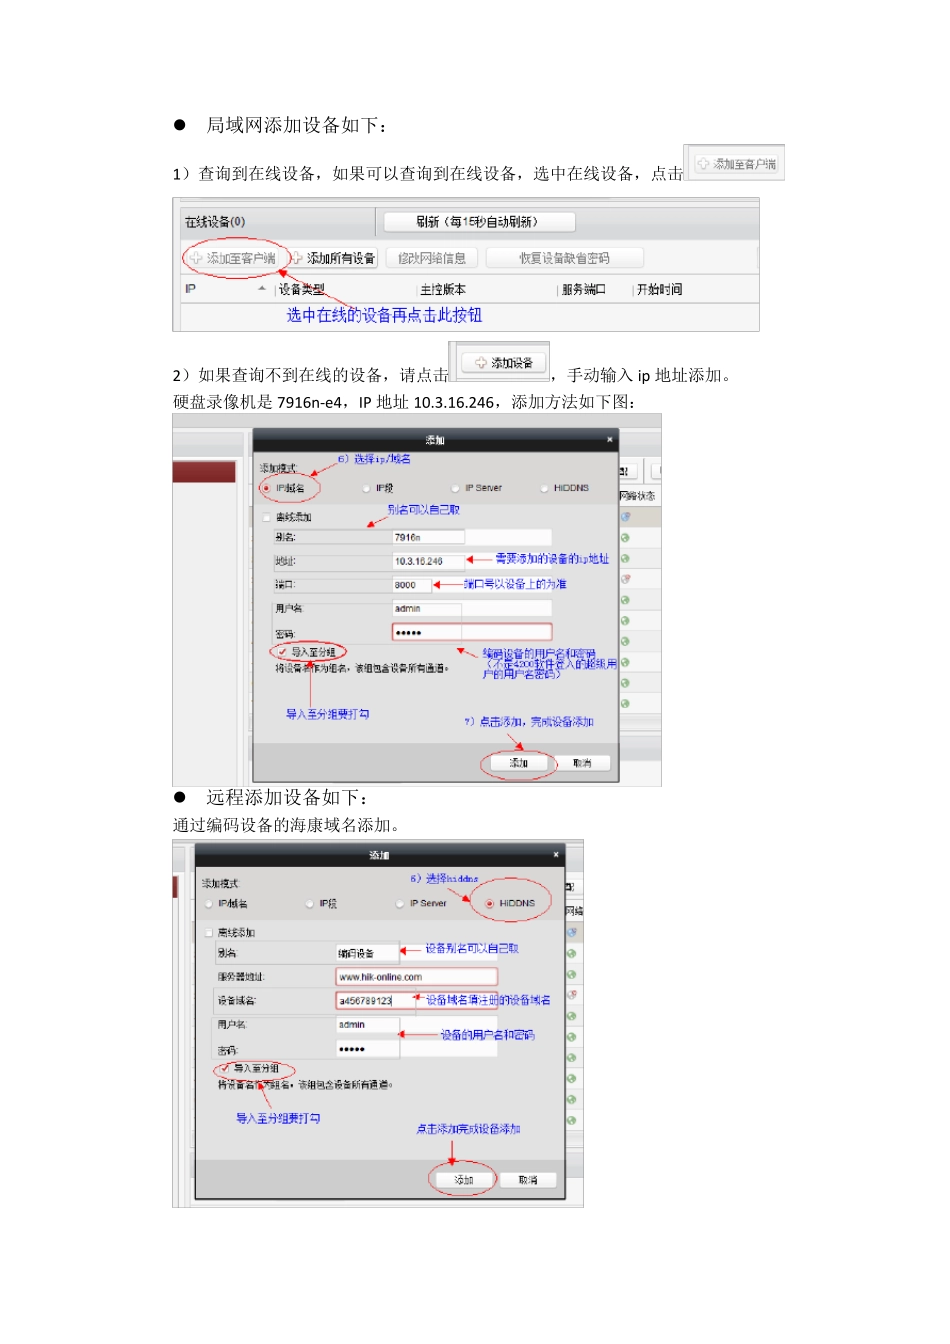The image size is (950, 1344).
Task: Click the 用户名 field in the 7916n dialog
Action: pyautogui.click(x=471, y=608)
